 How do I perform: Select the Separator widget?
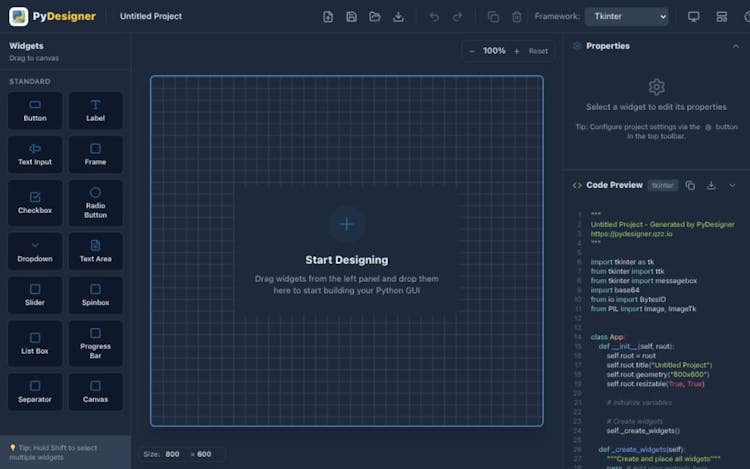(35, 392)
